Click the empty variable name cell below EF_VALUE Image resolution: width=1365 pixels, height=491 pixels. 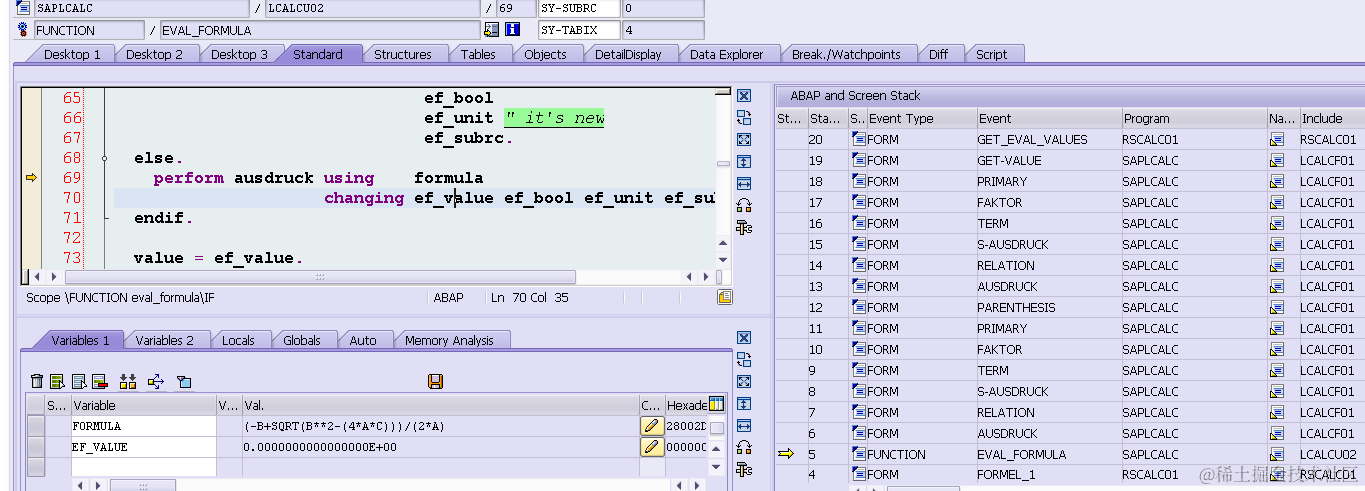[x=143, y=467]
